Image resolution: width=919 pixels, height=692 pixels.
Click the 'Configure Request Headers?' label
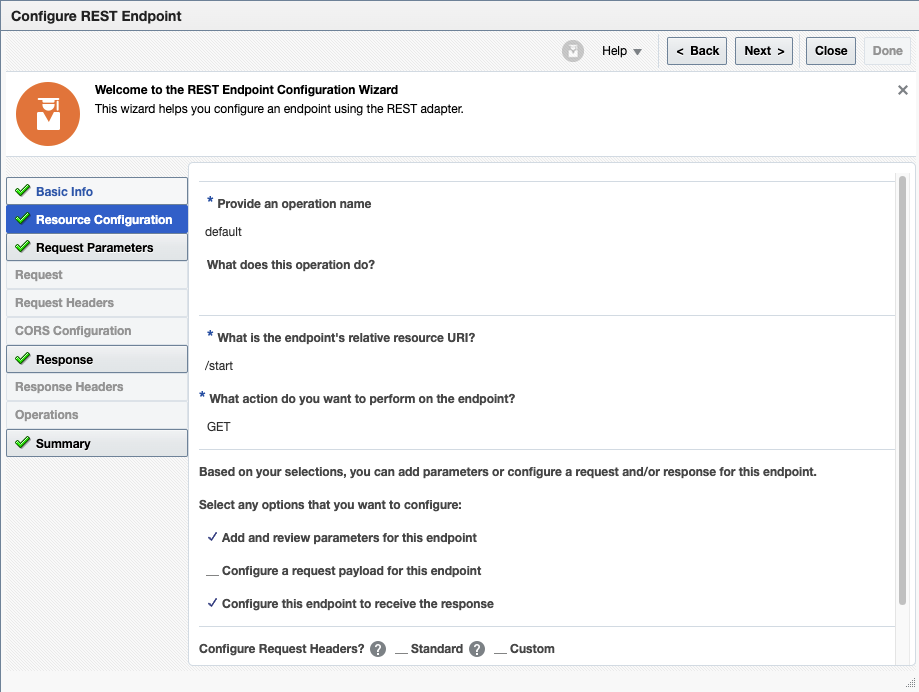tap(281, 649)
